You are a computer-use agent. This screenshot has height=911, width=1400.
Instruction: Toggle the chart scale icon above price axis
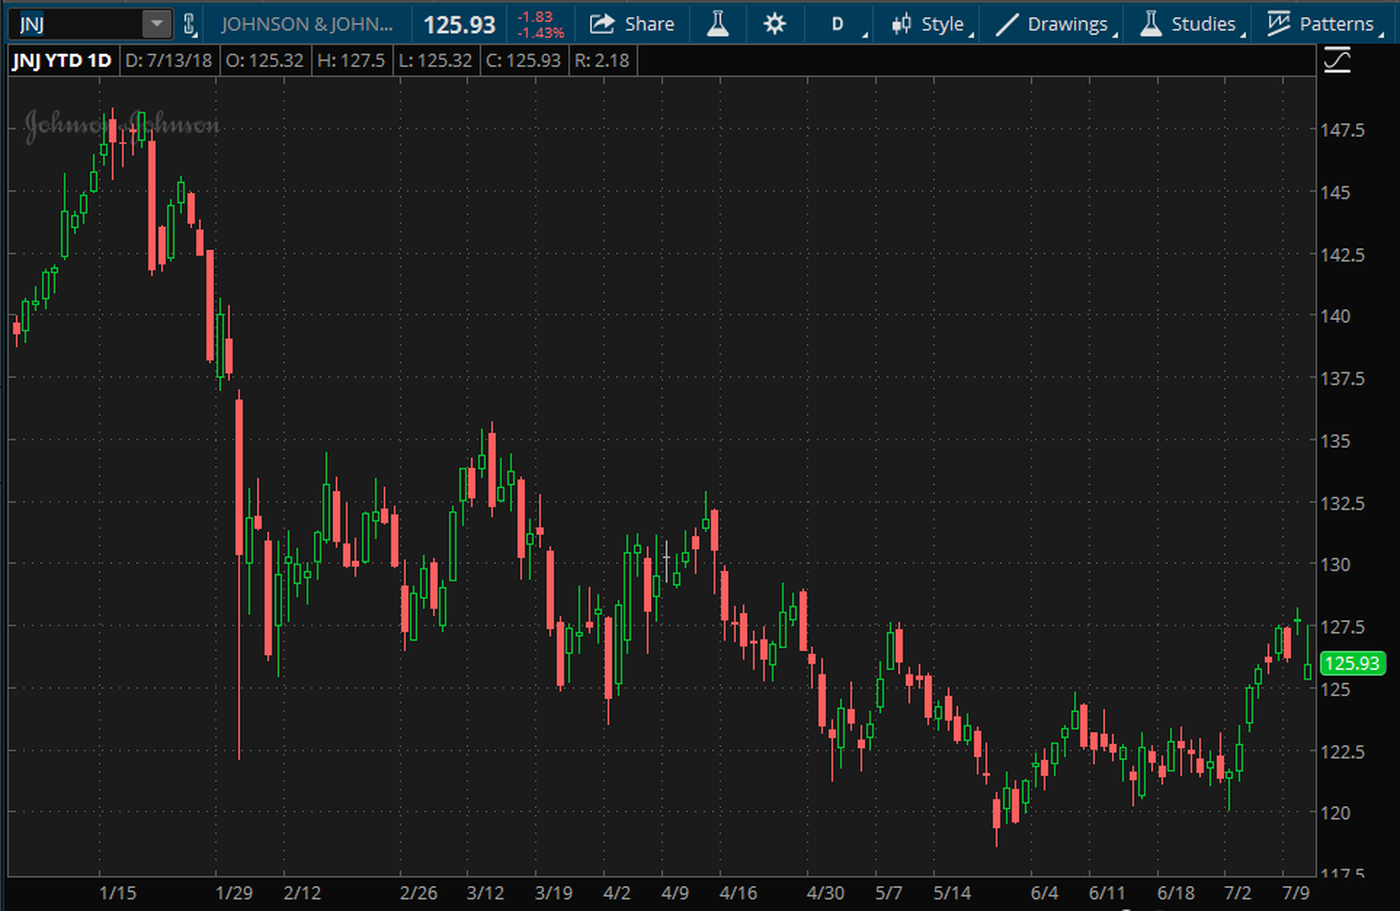point(1337,61)
